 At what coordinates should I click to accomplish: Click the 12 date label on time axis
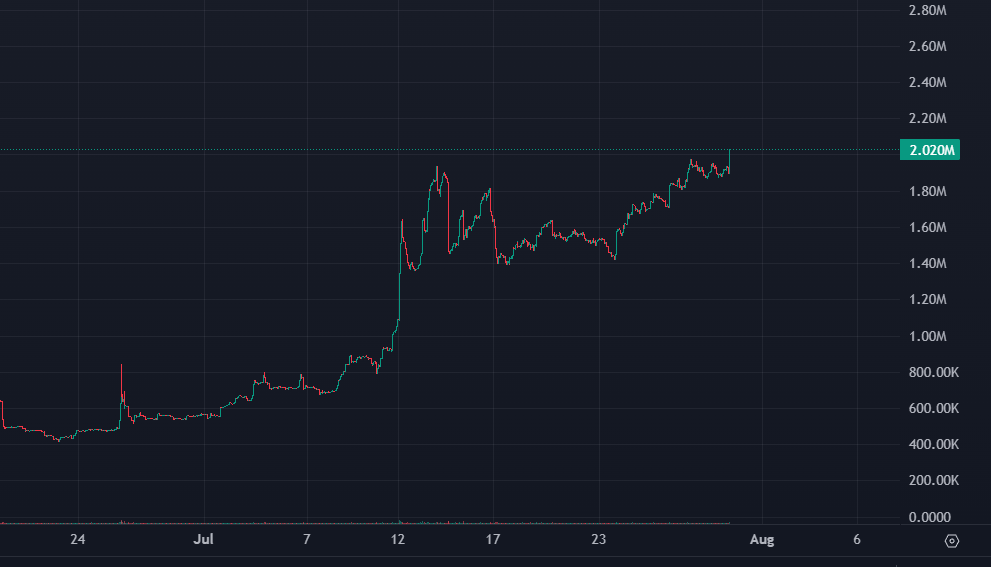click(398, 539)
